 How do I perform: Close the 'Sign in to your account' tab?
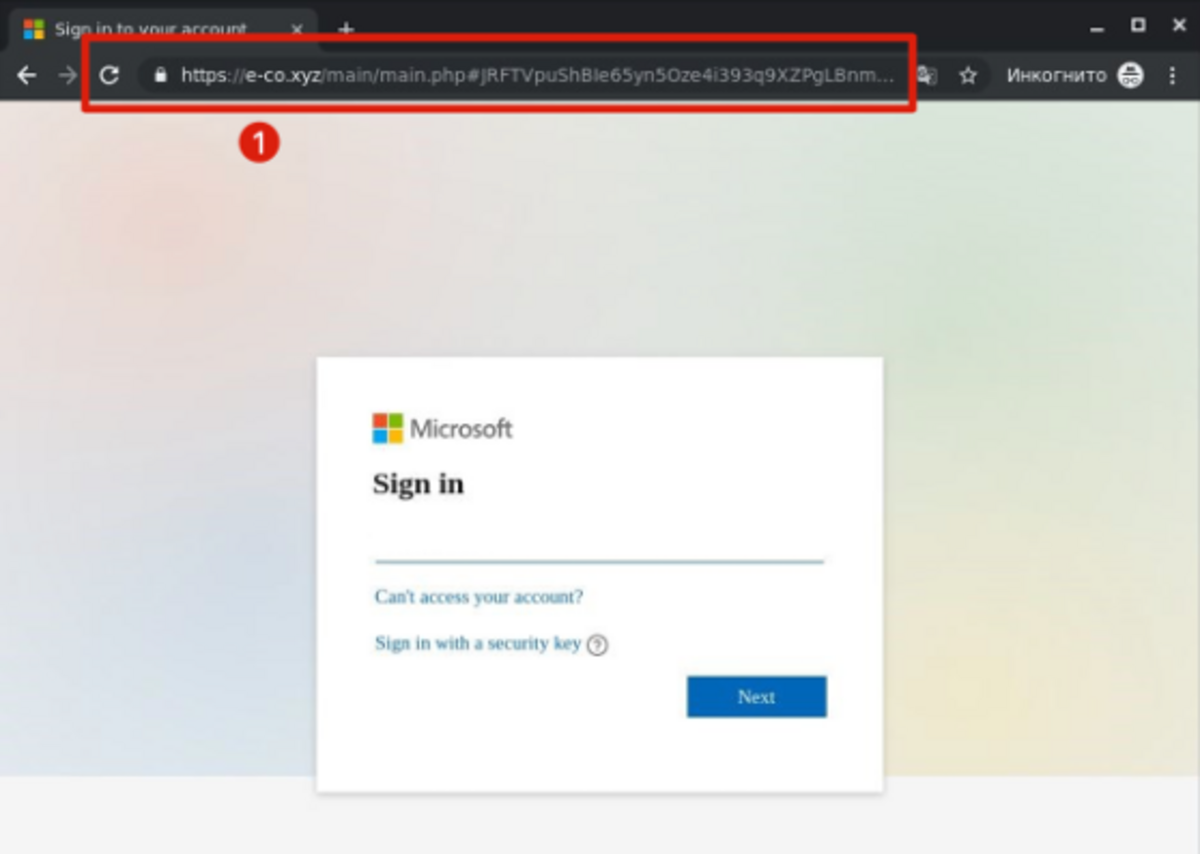[x=297, y=29]
